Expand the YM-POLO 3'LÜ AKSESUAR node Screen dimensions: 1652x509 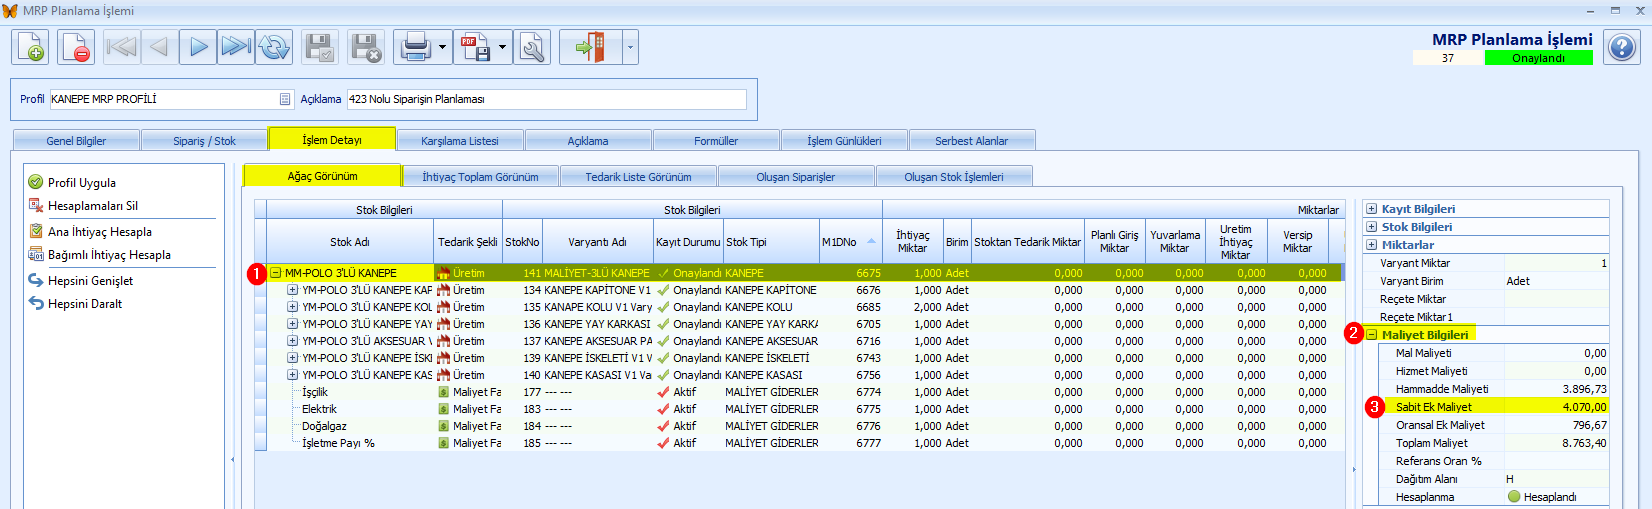click(292, 341)
